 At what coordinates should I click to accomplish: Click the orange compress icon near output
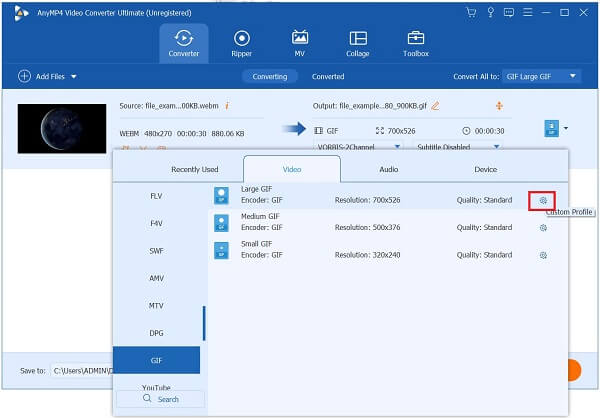pyautogui.click(x=499, y=106)
